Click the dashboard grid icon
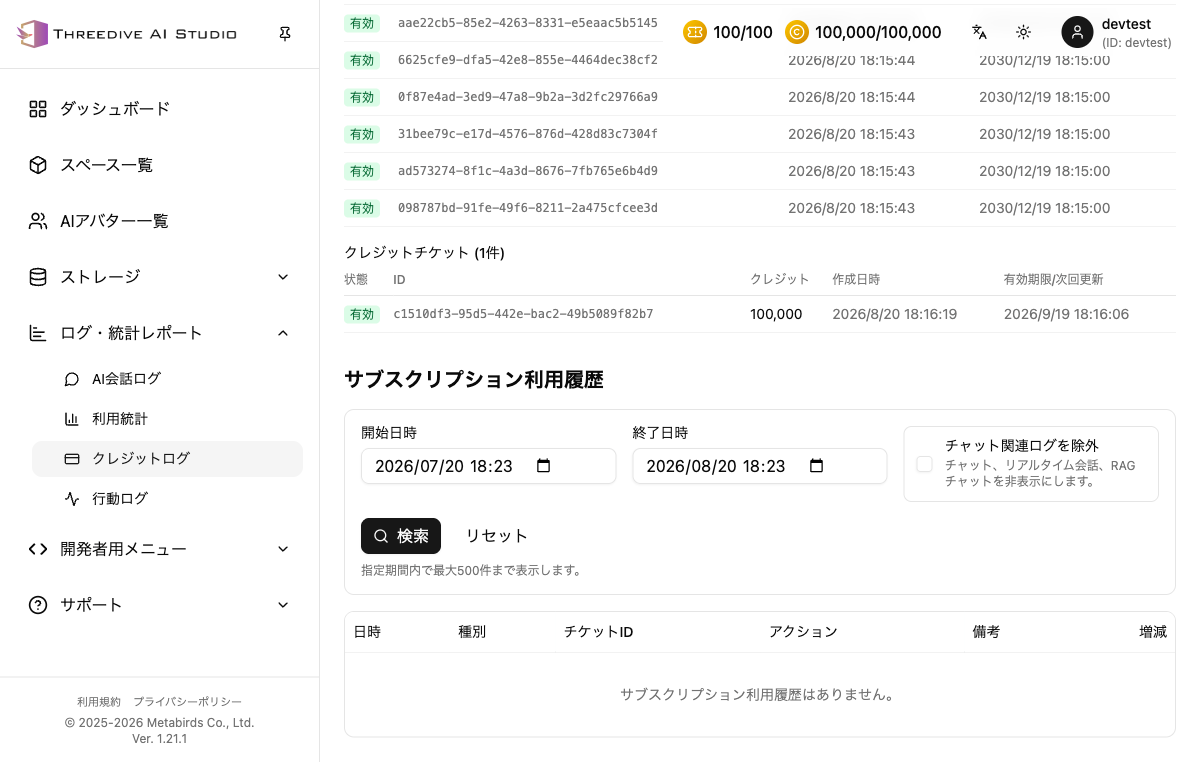 (38, 109)
